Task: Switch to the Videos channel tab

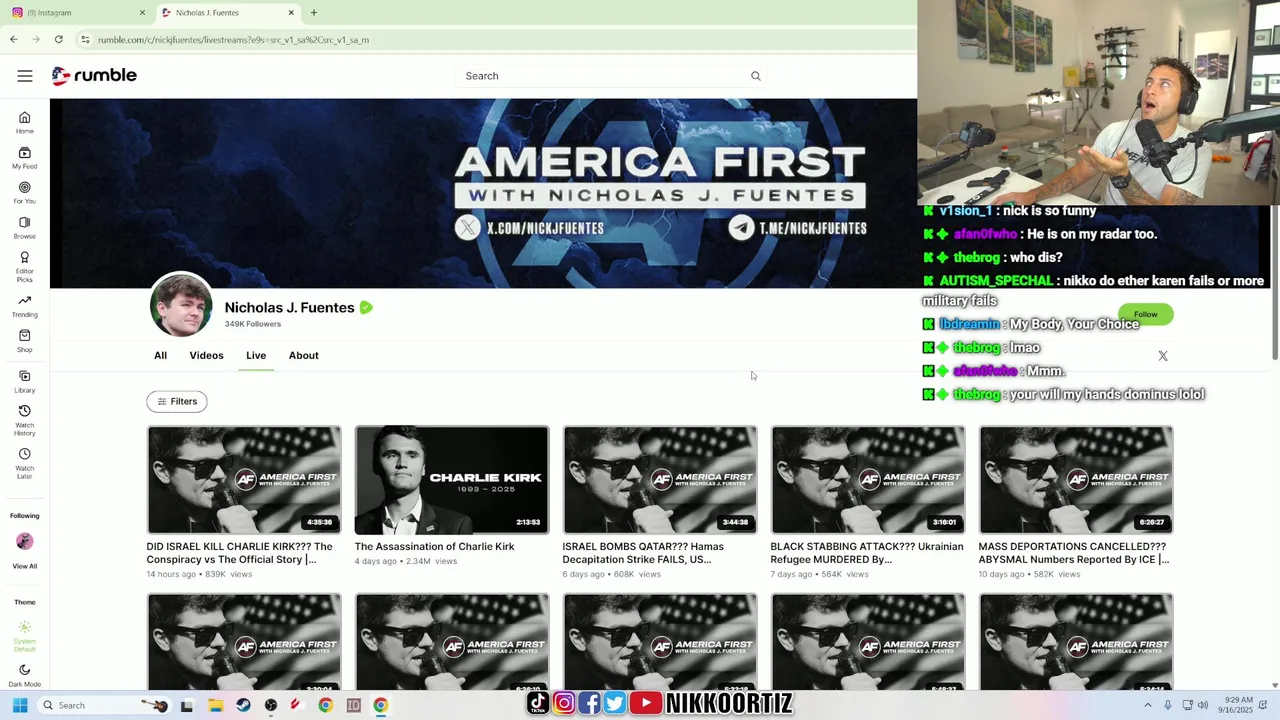Action: click(206, 355)
